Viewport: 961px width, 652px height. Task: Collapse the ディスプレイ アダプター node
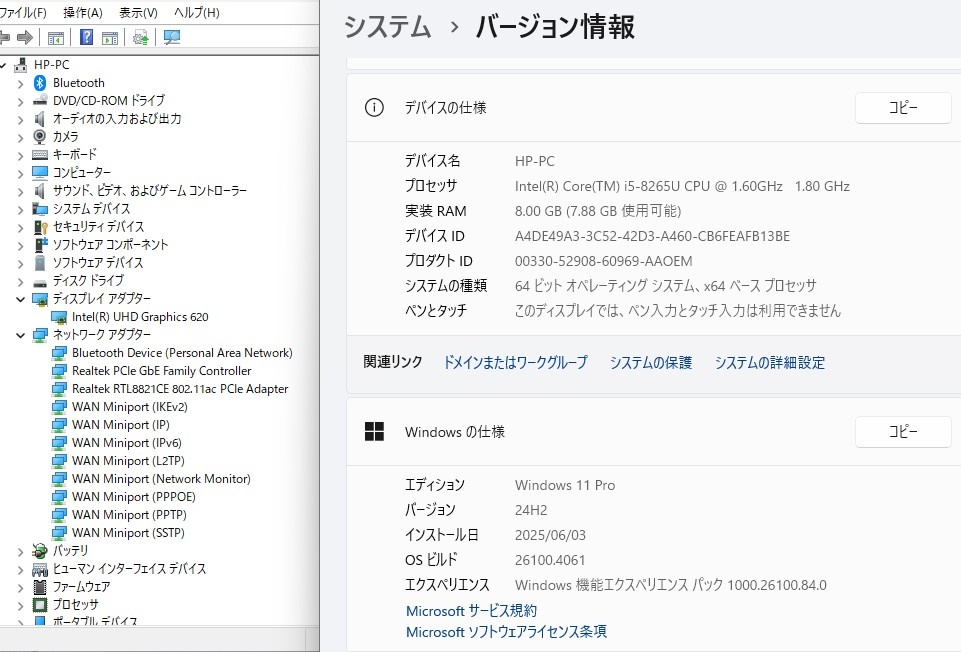[x=20, y=299]
